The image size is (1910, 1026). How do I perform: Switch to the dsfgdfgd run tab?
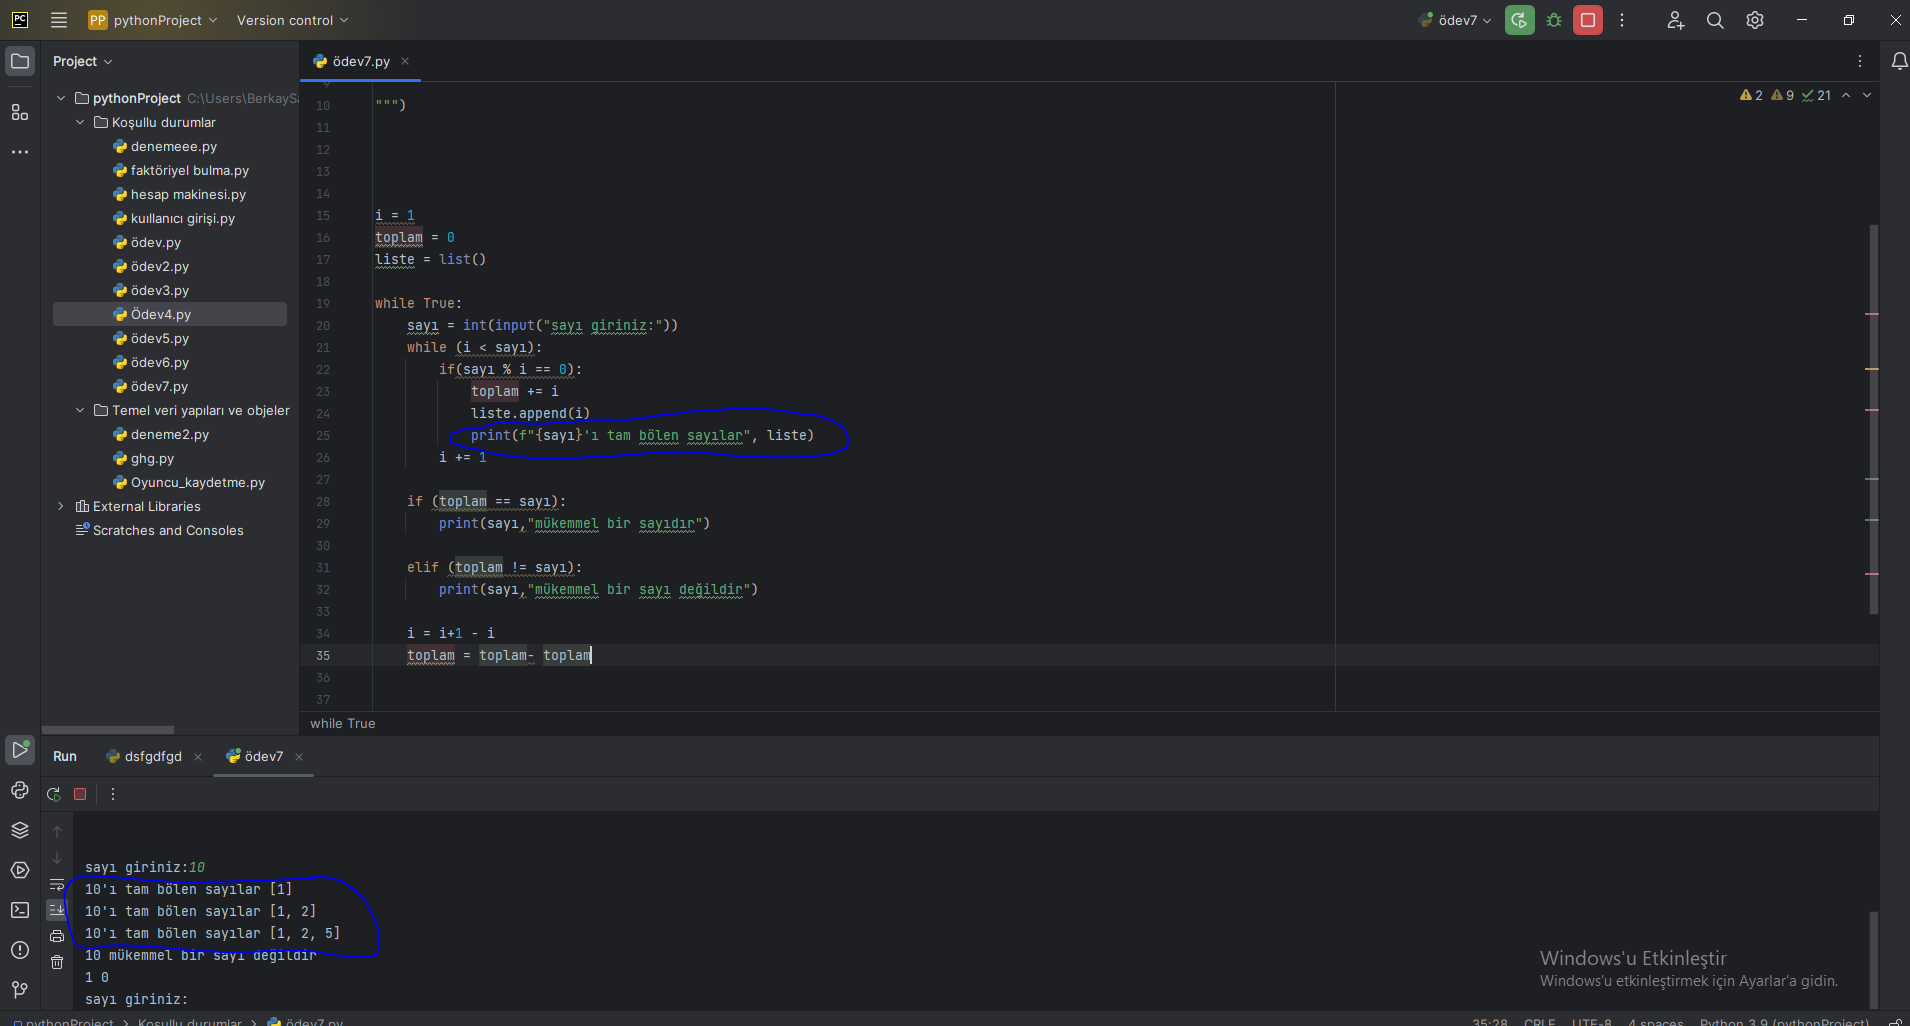pos(153,756)
